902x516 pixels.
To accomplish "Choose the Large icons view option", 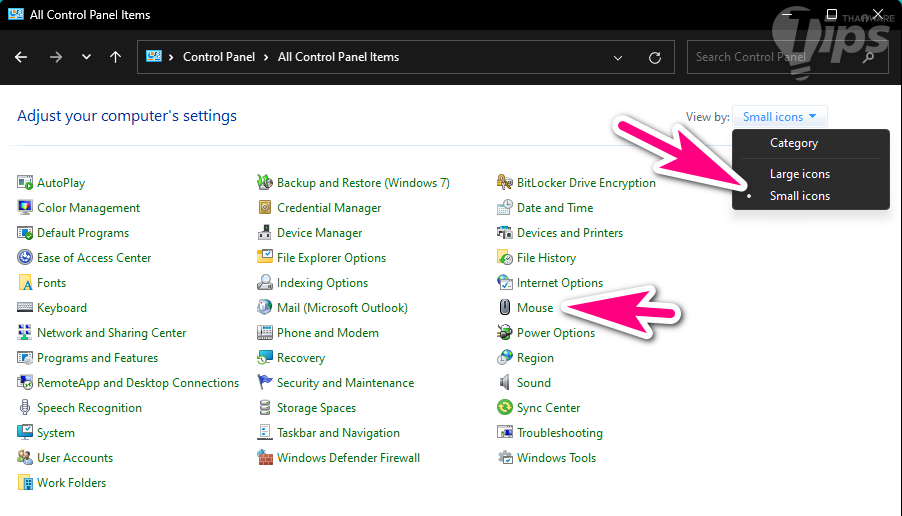I will [799, 174].
